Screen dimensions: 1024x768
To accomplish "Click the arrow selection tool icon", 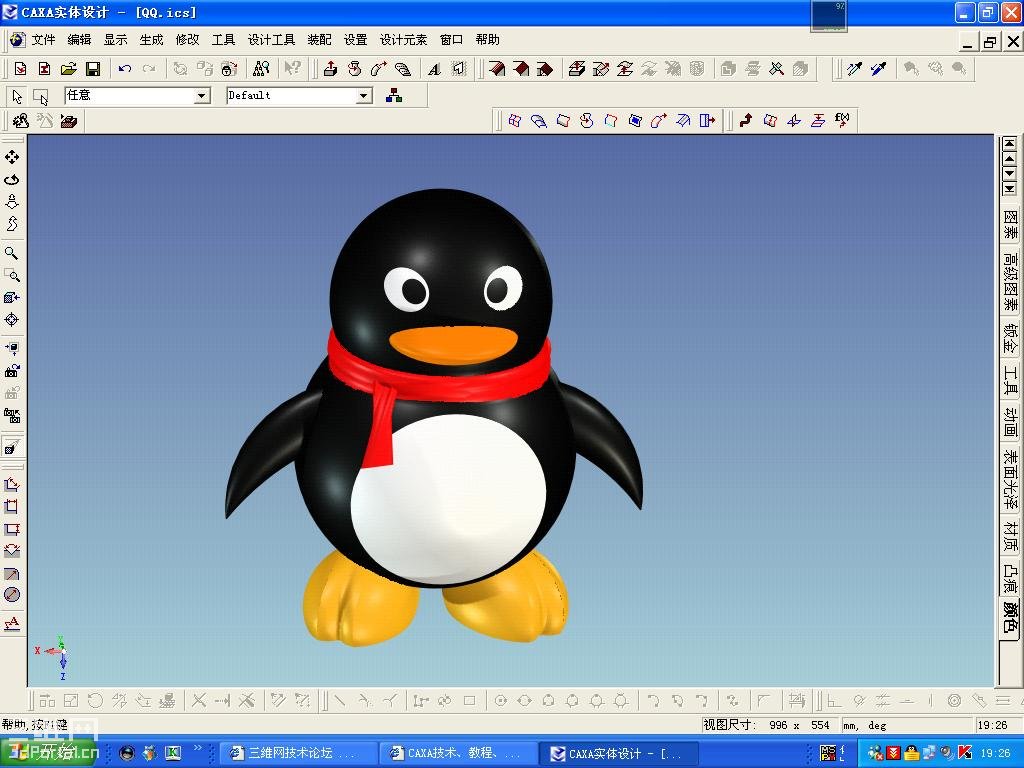I will pyautogui.click(x=17, y=97).
